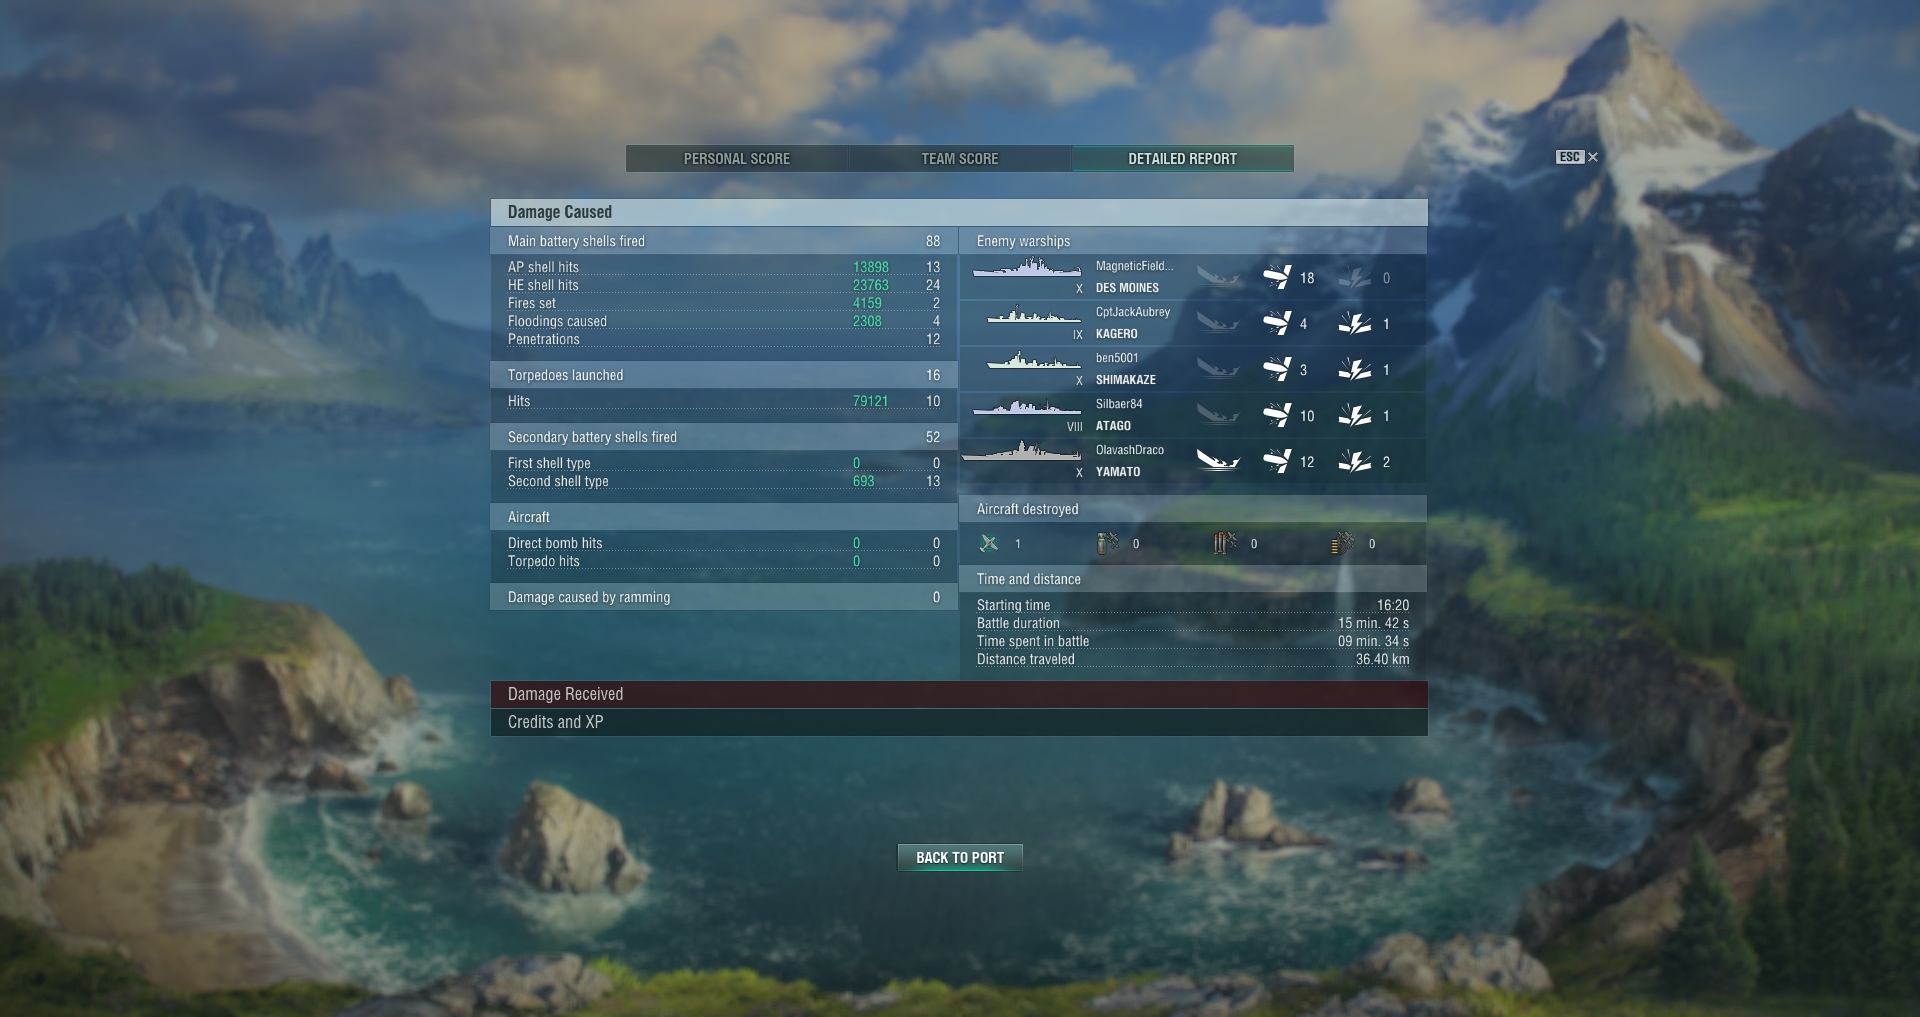Click player name OlavashDraco
The width and height of the screenshot is (1920, 1017).
1130,450
